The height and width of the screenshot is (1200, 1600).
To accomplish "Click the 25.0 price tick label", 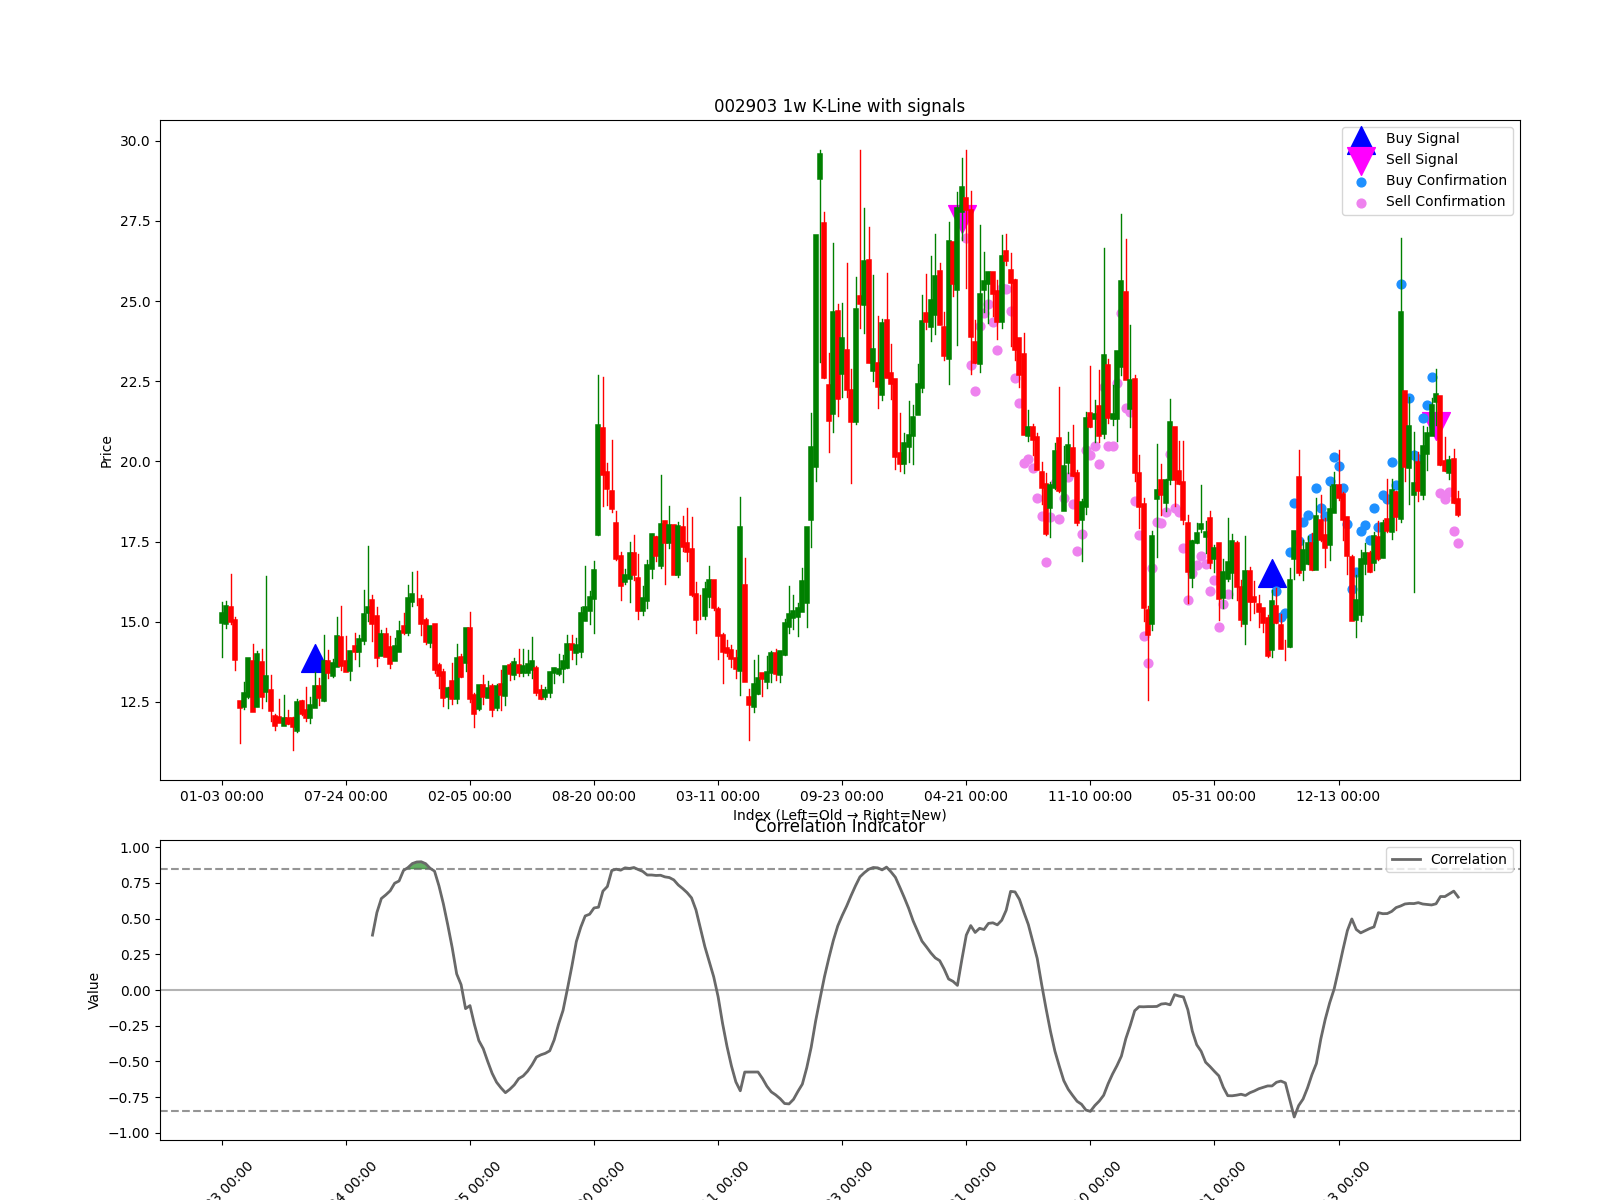I will coord(134,302).
